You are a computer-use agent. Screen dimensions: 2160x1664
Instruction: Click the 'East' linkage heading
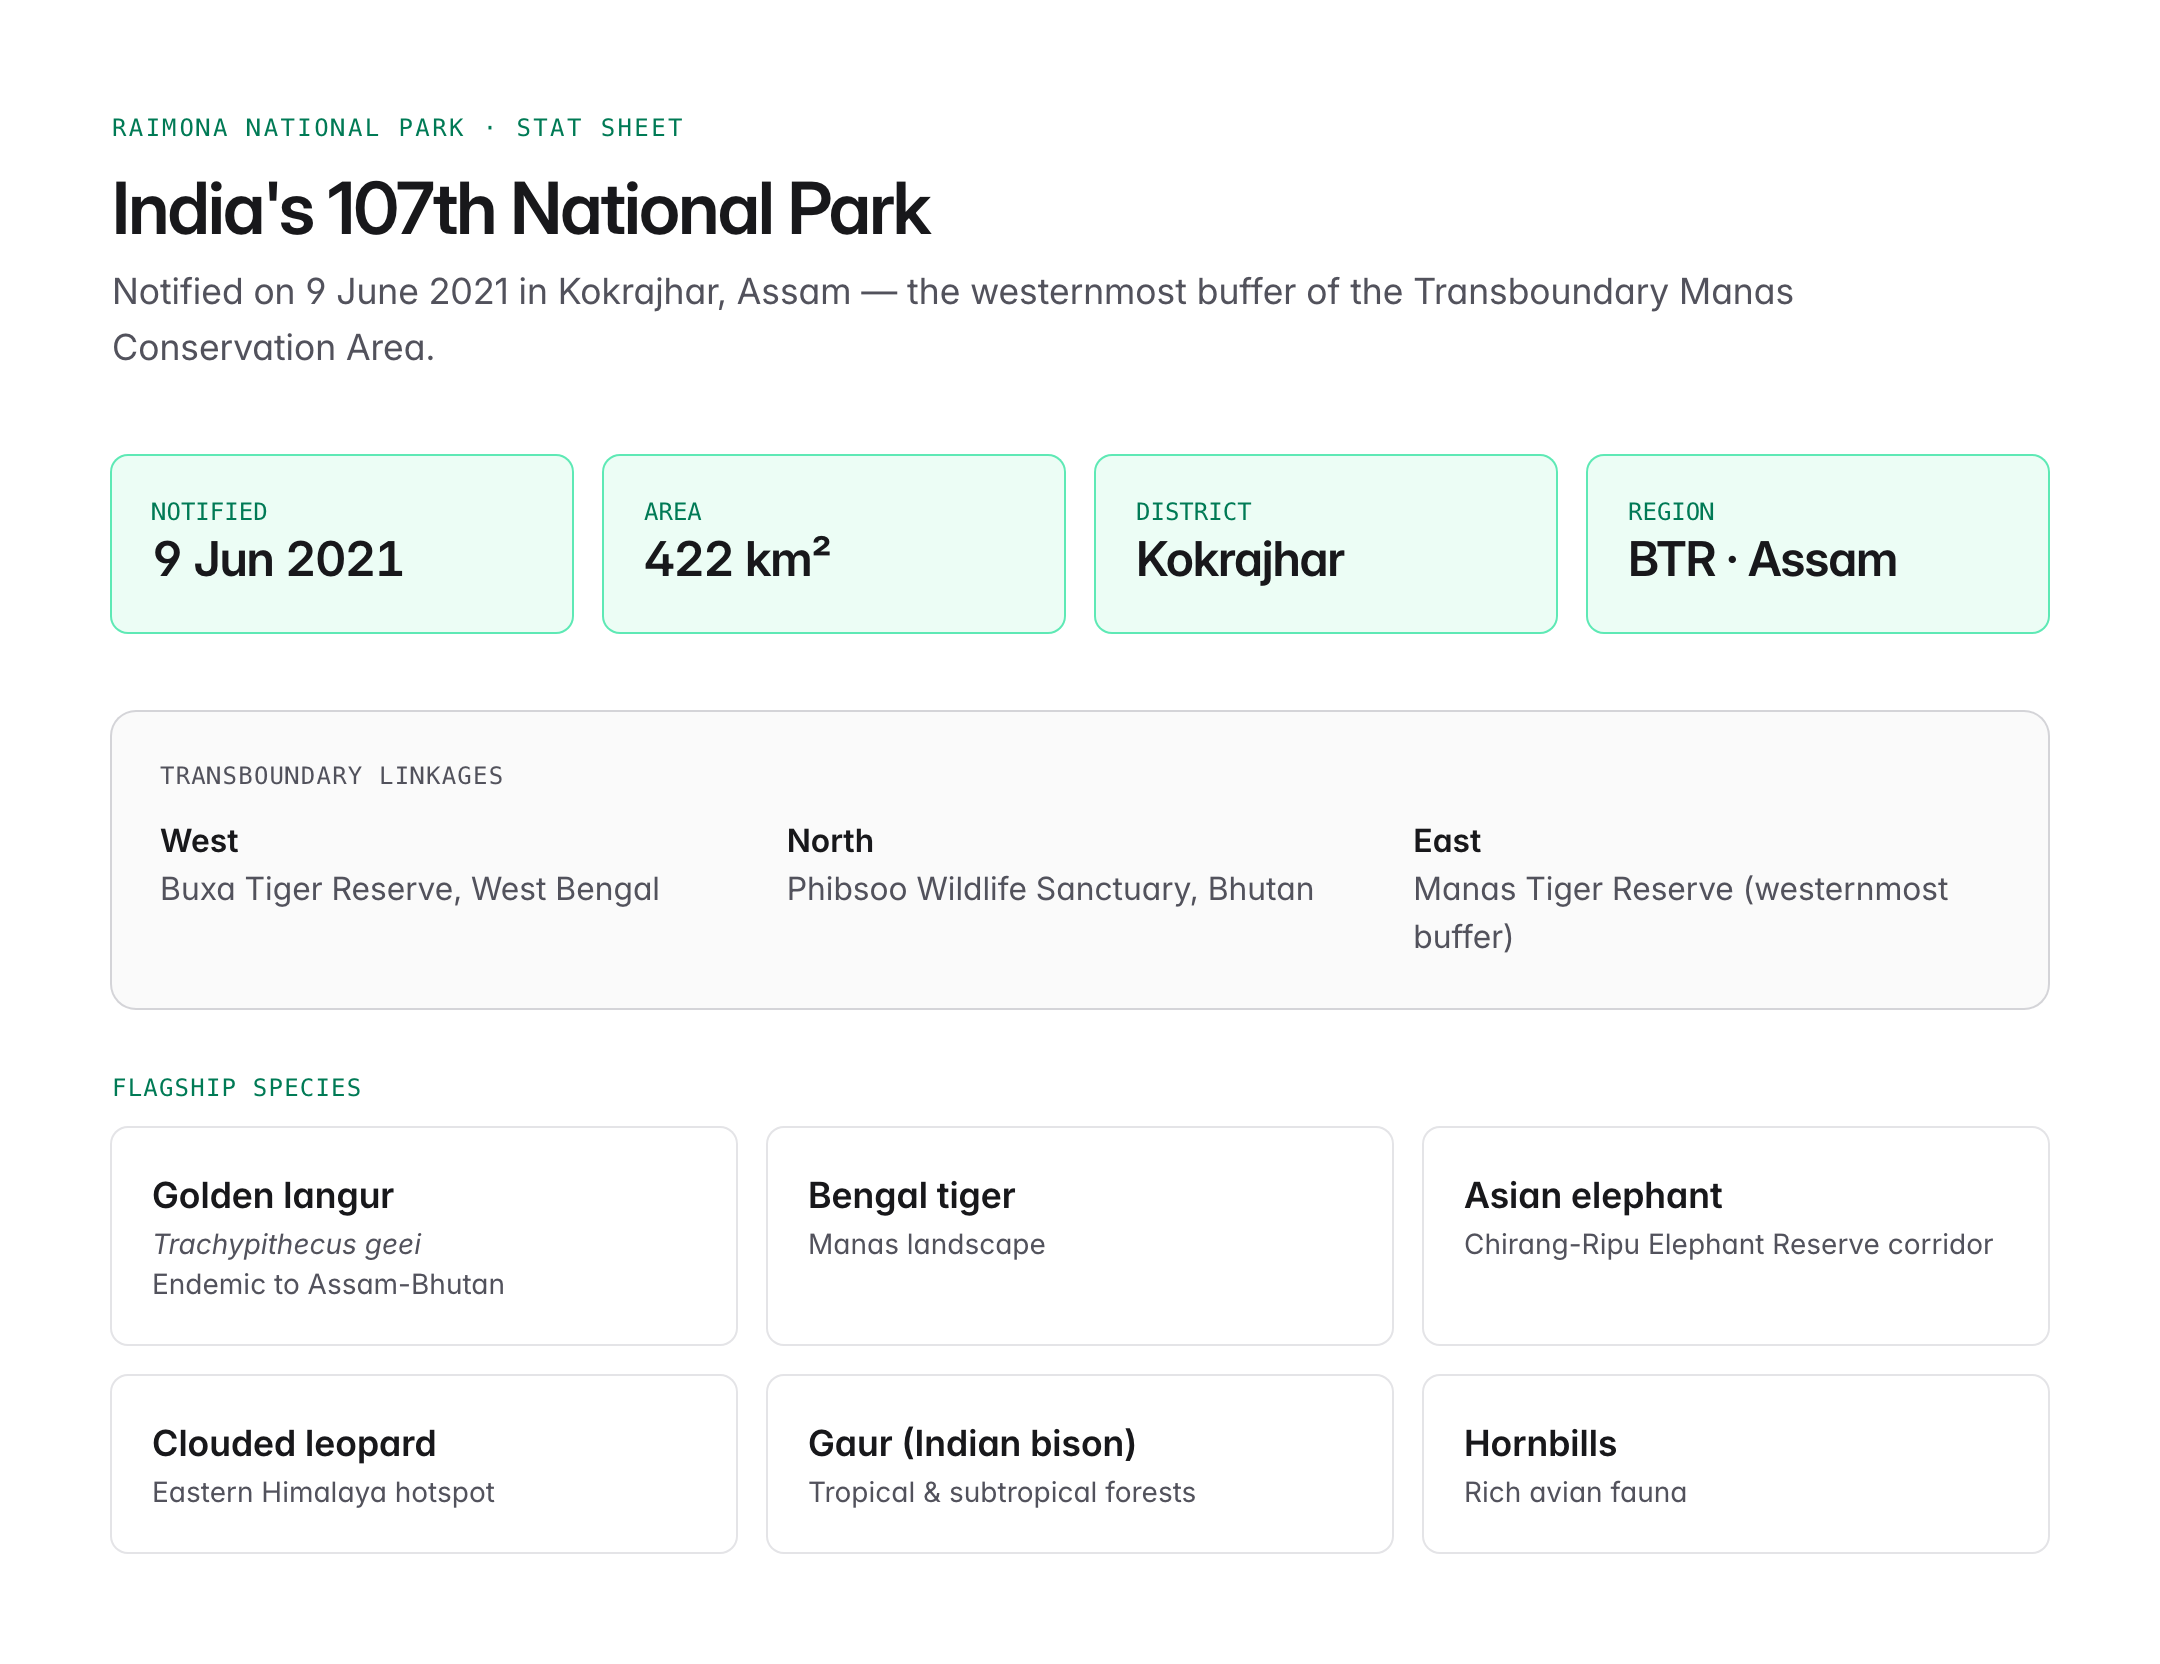coord(1447,841)
